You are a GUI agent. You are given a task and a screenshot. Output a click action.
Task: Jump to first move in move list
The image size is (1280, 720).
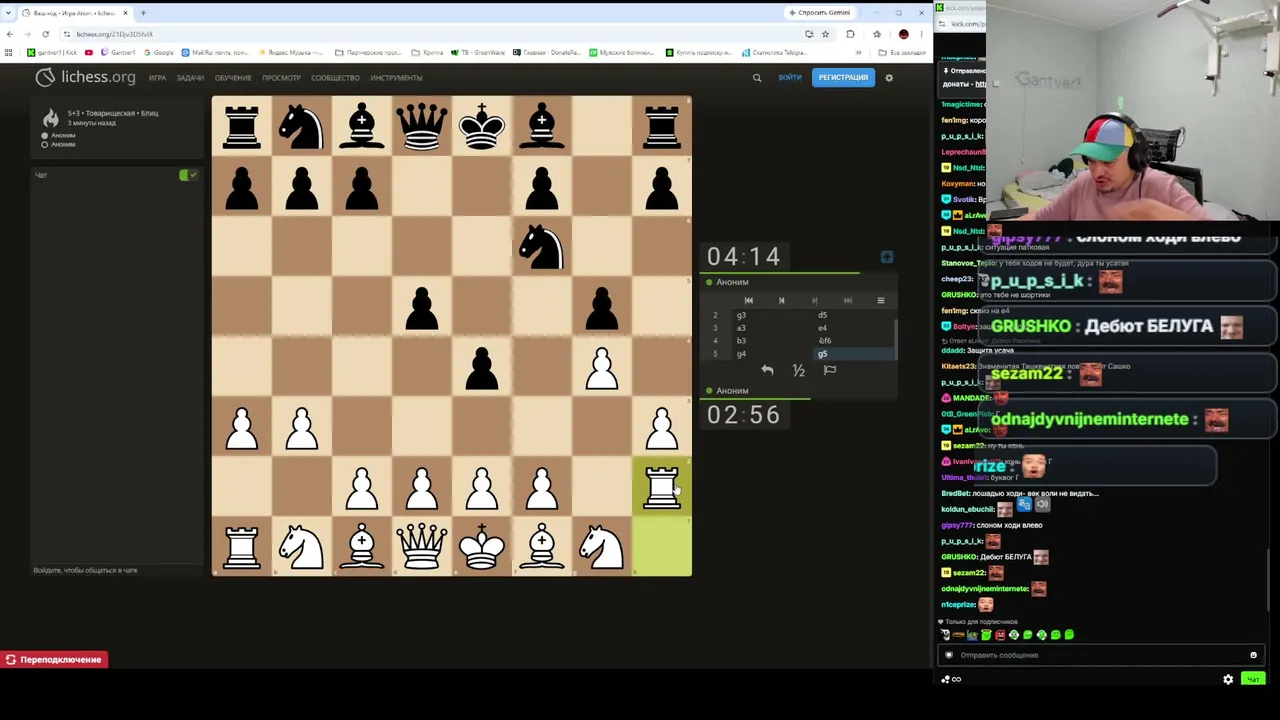click(x=748, y=300)
